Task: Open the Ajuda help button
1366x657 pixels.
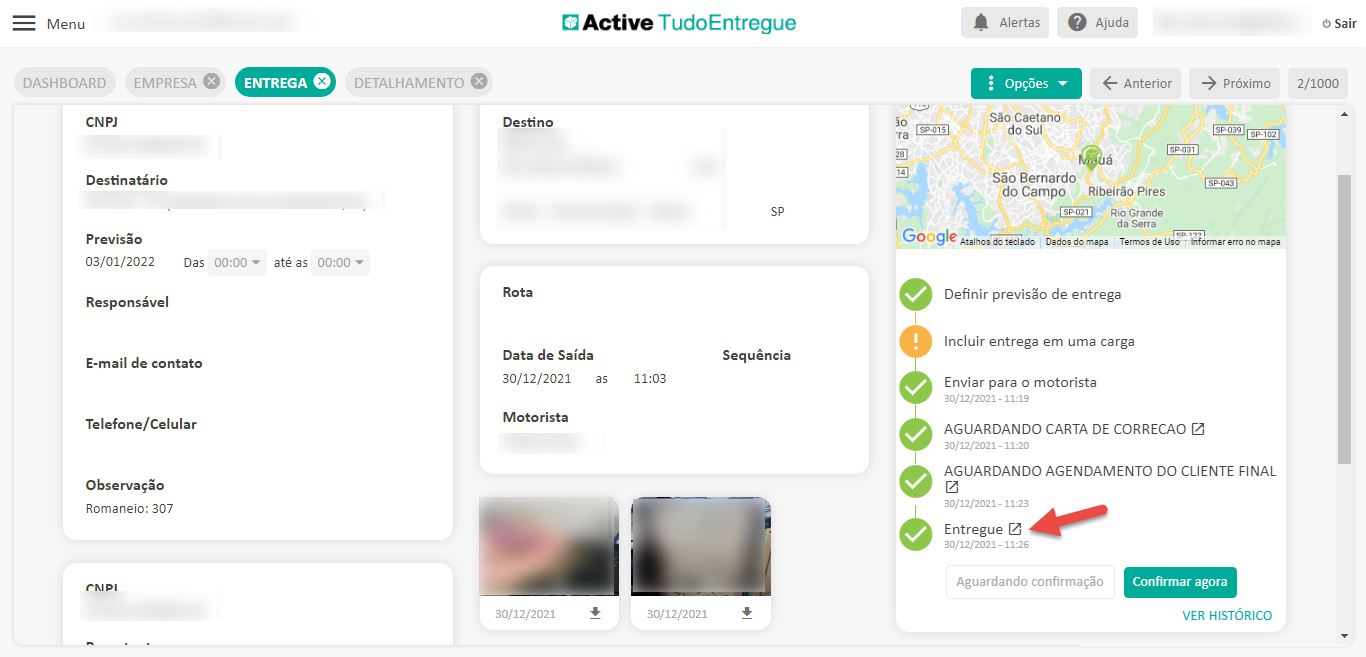Action: 1097,23
